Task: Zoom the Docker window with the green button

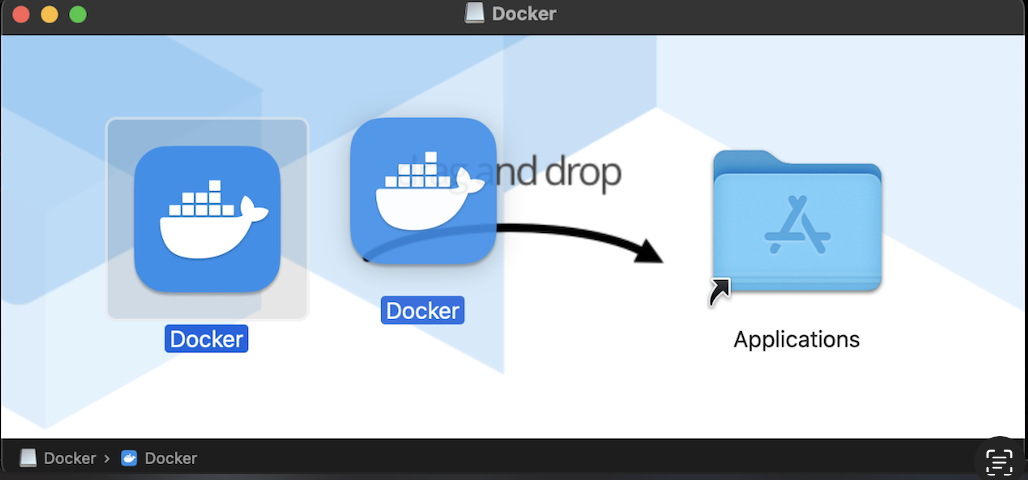Action: point(78,14)
